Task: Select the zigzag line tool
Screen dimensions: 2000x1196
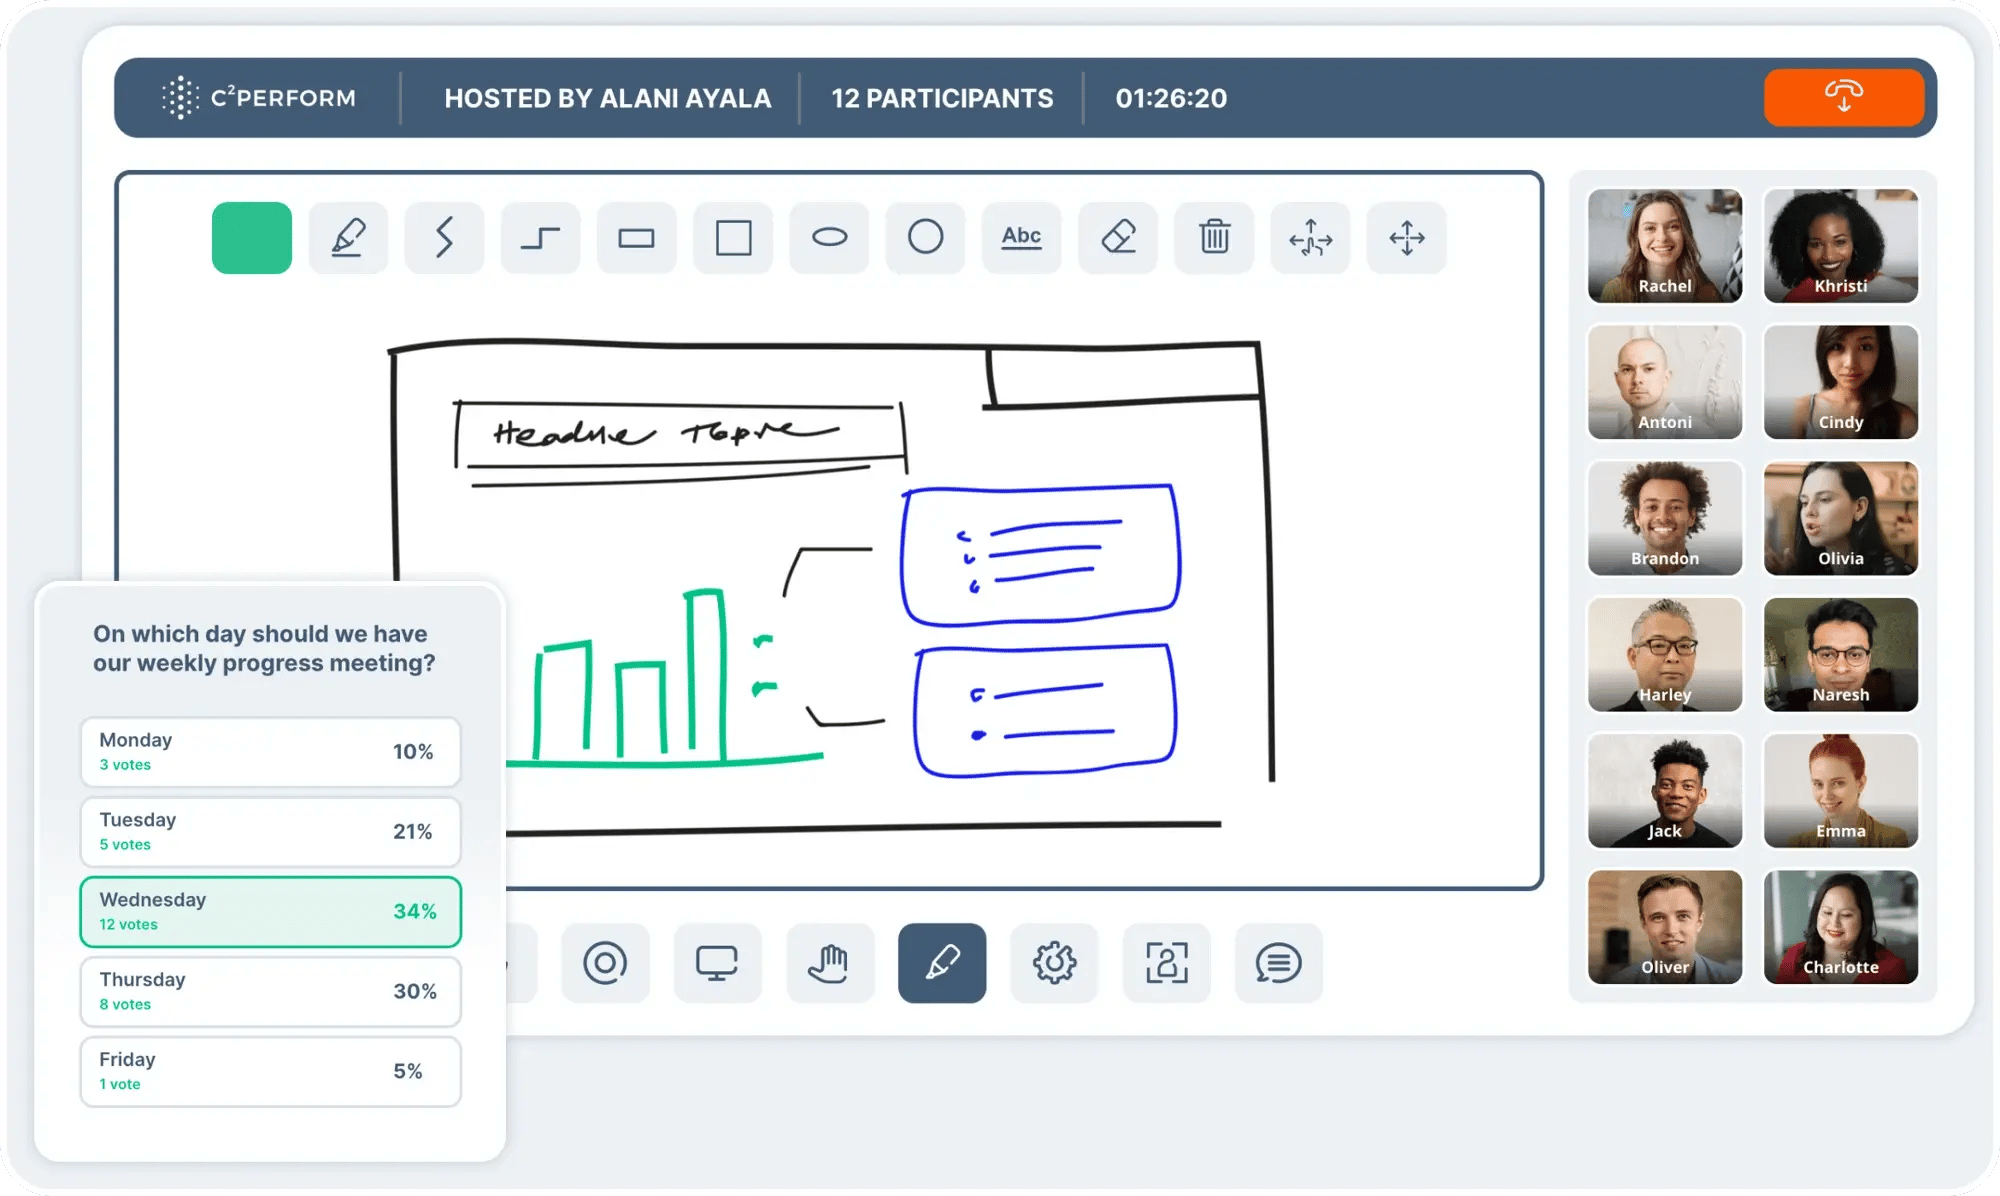Action: (444, 237)
